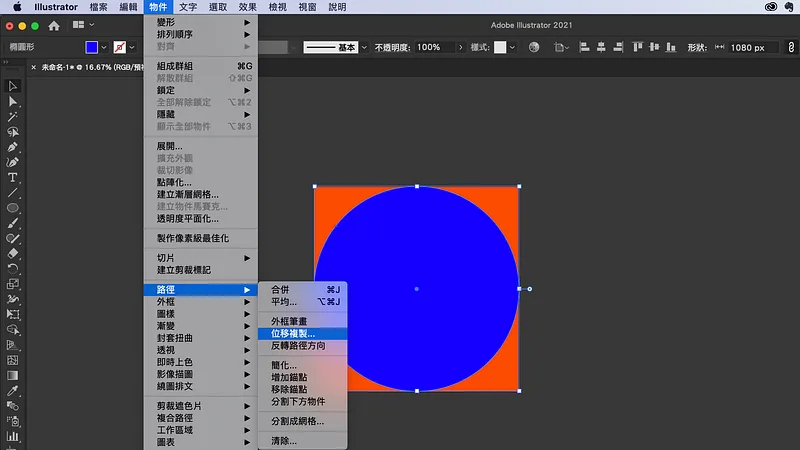Click the opacity value field 100%
Screen dimensions: 800x450
(434, 47)
